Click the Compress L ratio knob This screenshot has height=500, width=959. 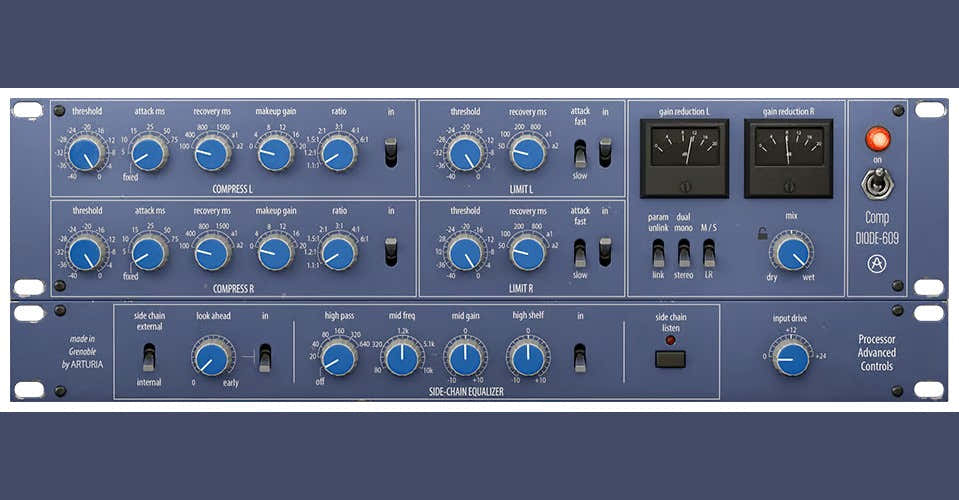tap(338, 154)
